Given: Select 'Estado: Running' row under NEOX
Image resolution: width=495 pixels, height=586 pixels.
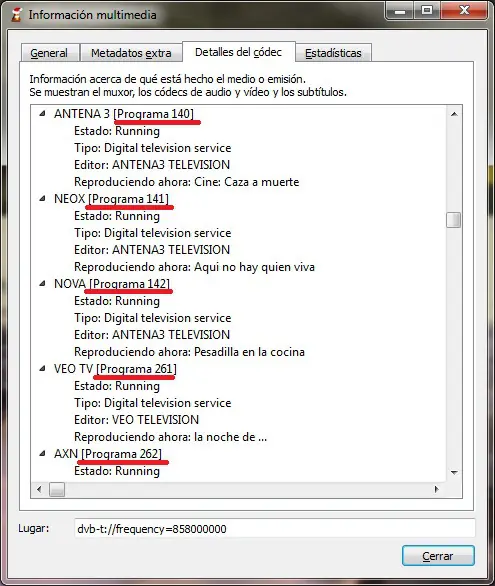Looking at the screenshot, I should click(x=117, y=216).
